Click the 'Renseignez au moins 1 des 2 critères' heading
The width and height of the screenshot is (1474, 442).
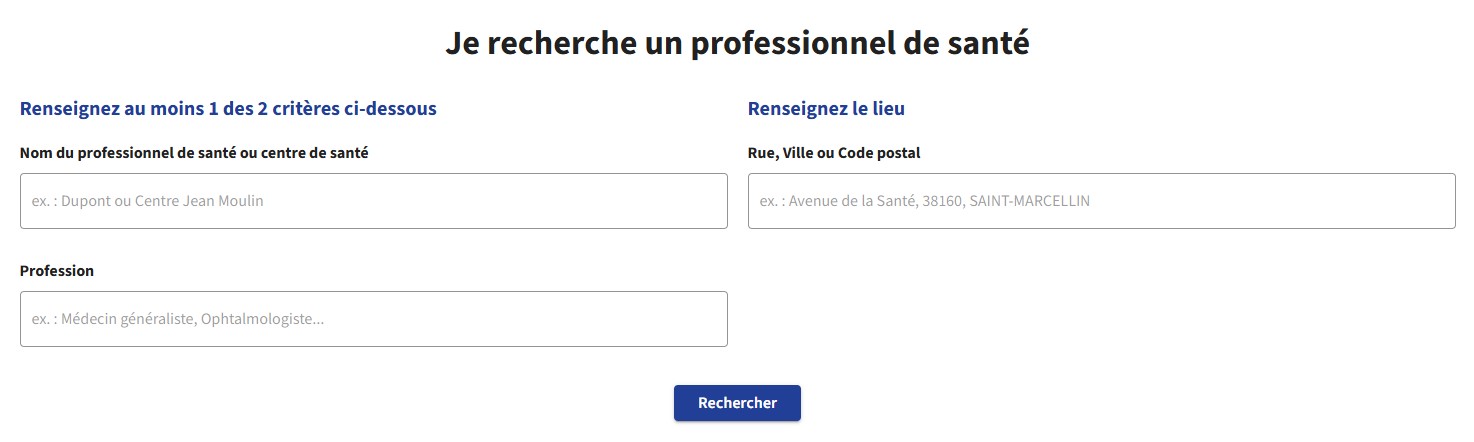(228, 109)
